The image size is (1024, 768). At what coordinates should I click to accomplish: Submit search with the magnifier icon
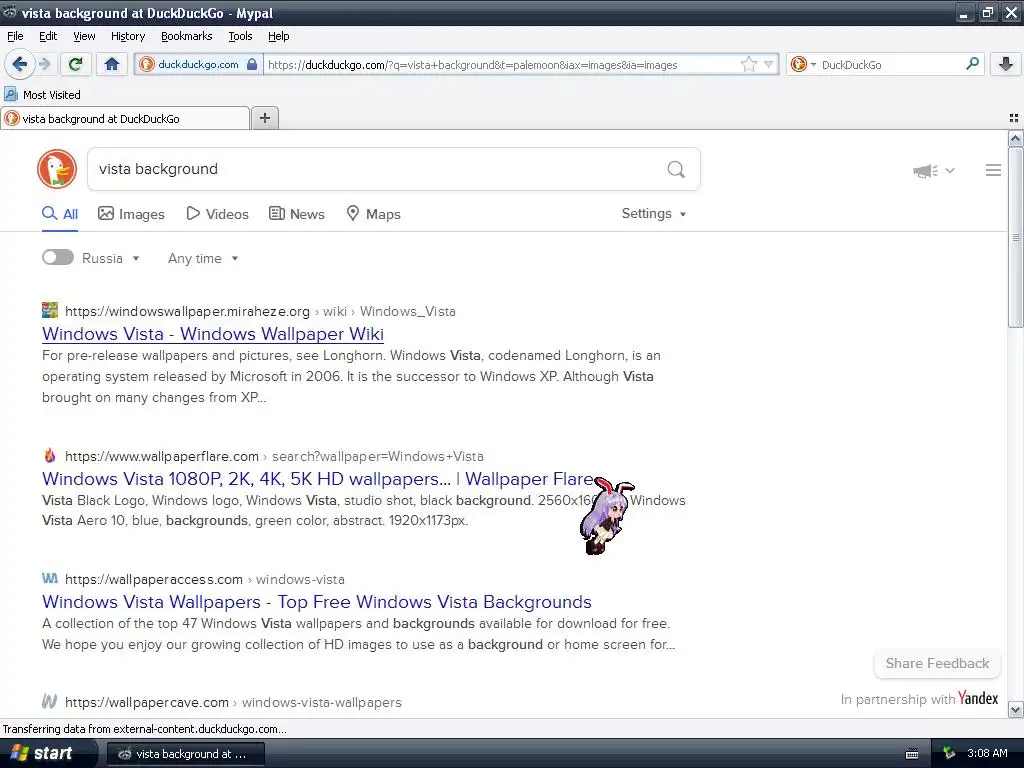pyautogui.click(x=676, y=170)
